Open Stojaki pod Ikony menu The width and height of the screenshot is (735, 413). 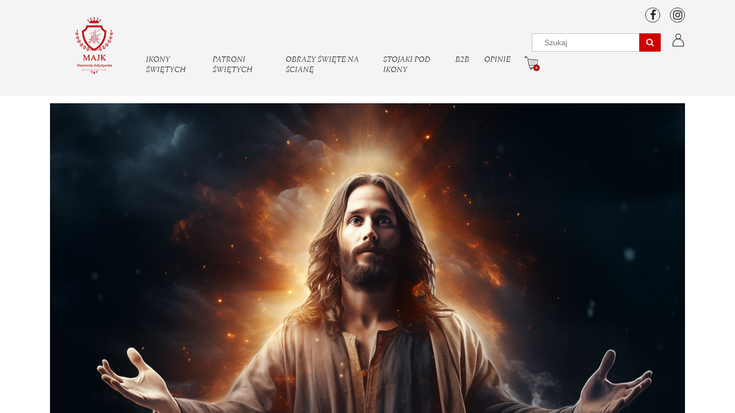(x=406, y=64)
